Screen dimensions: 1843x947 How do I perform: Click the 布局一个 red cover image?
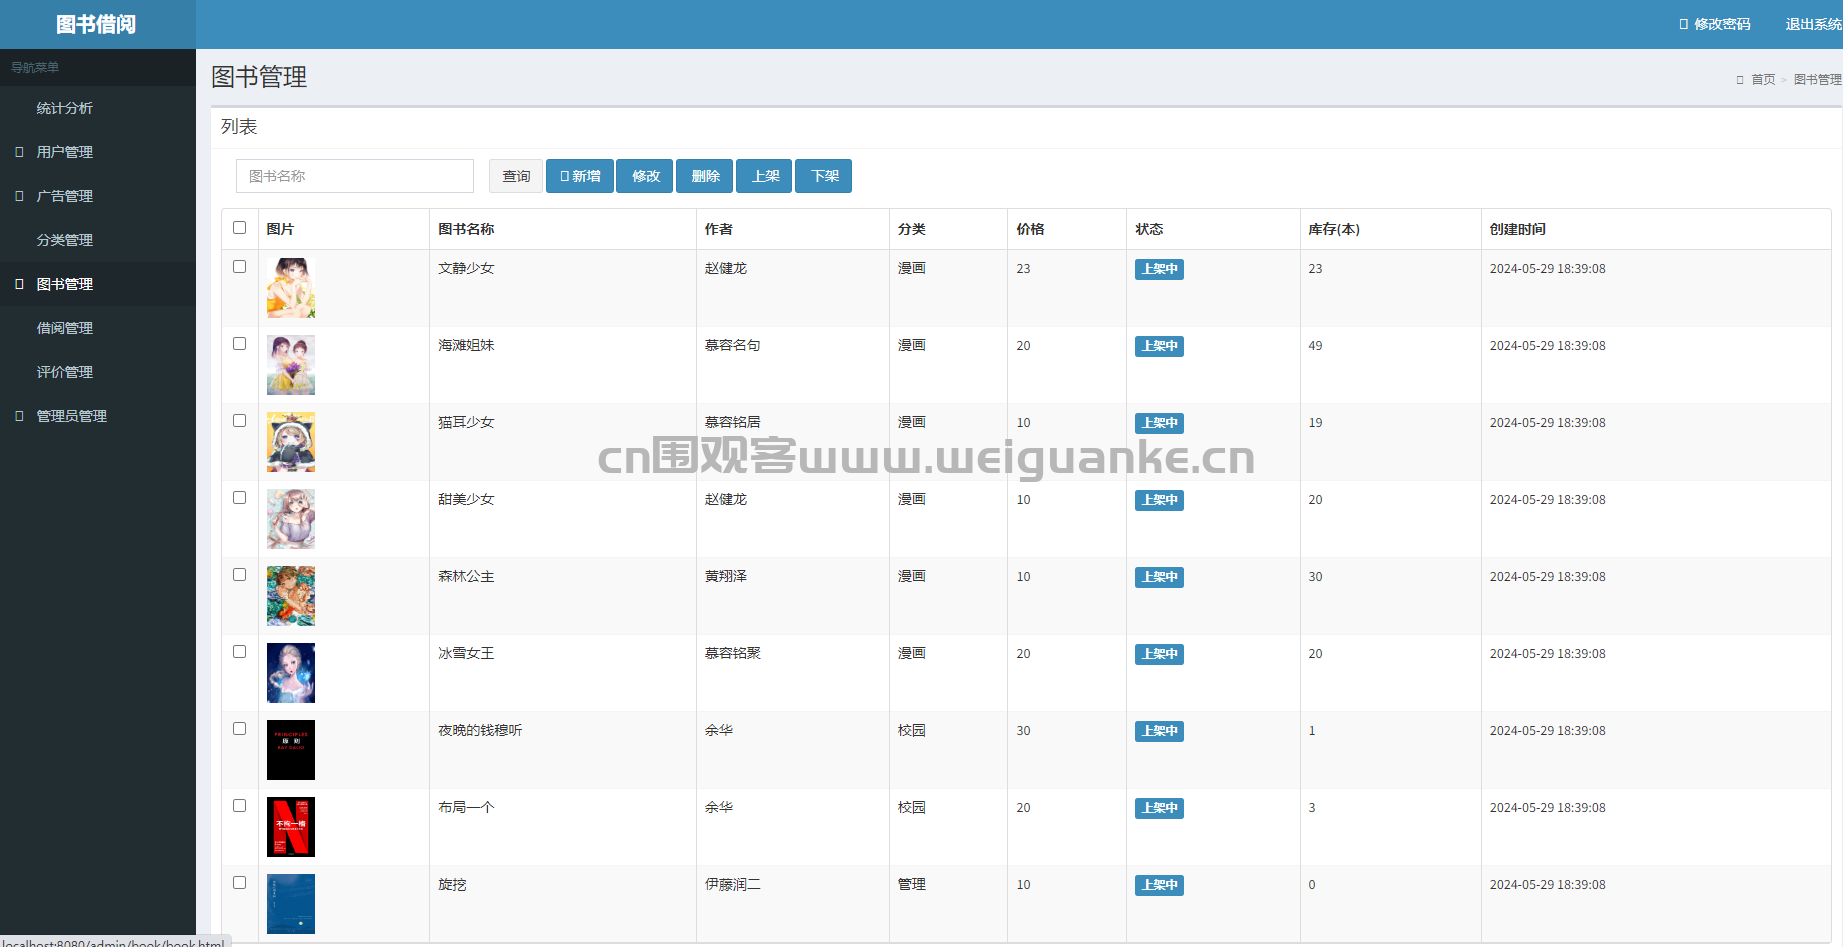tap(291, 827)
